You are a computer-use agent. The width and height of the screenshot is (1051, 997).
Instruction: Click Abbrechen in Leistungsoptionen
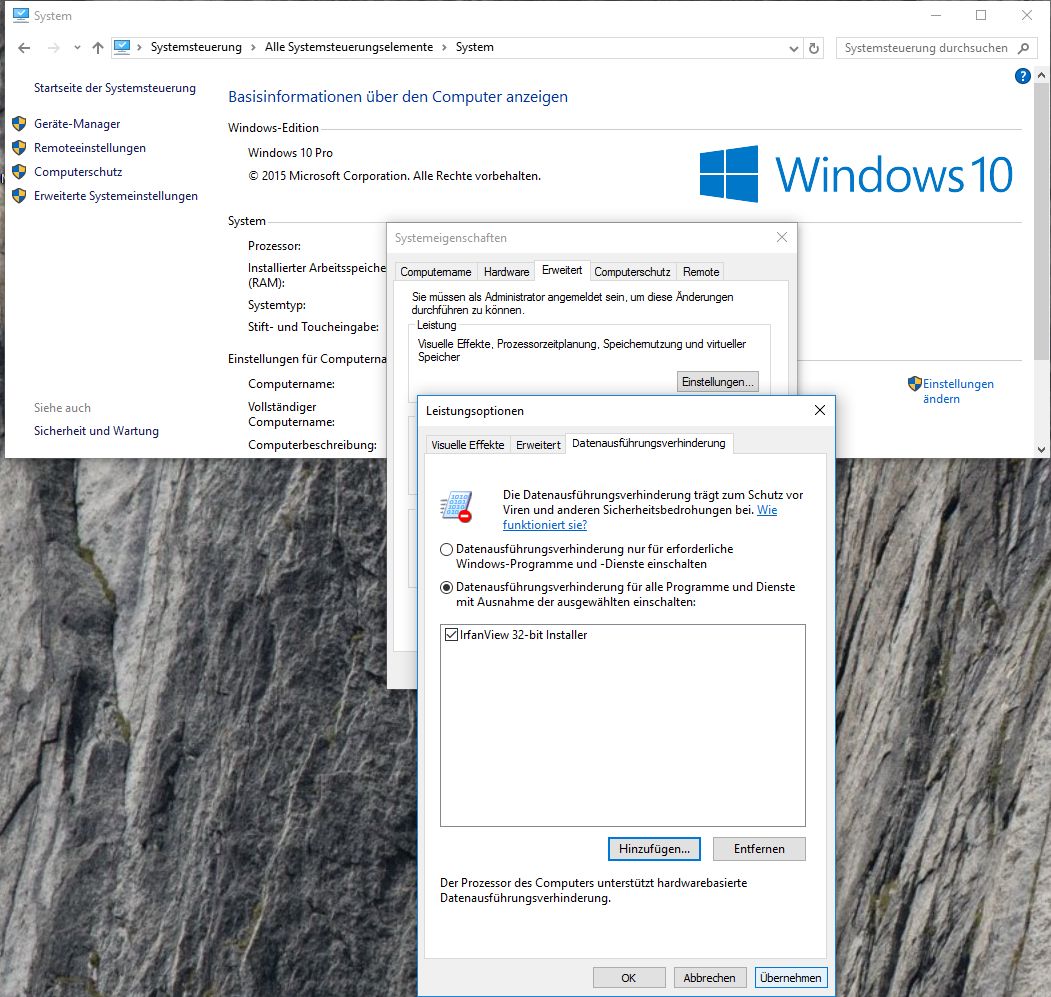pyautogui.click(x=709, y=978)
